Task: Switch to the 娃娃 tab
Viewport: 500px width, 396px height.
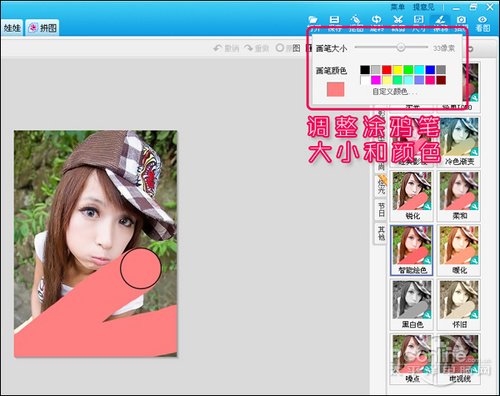Action: point(12,28)
